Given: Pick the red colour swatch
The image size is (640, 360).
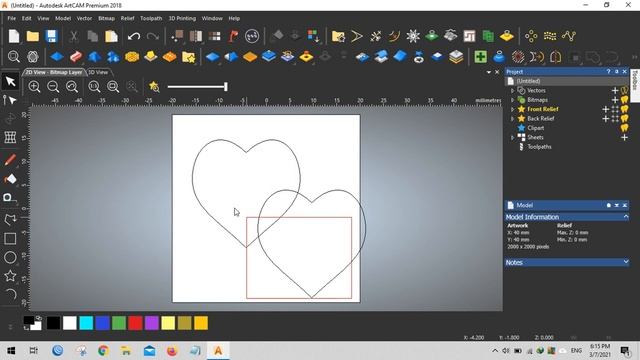Looking at the screenshot, I should [x=135, y=323].
